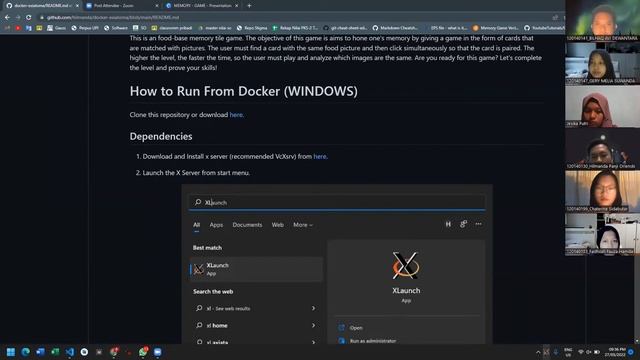Open Excel from the taskbar
The width and height of the screenshot is (640, 360).
55,352
